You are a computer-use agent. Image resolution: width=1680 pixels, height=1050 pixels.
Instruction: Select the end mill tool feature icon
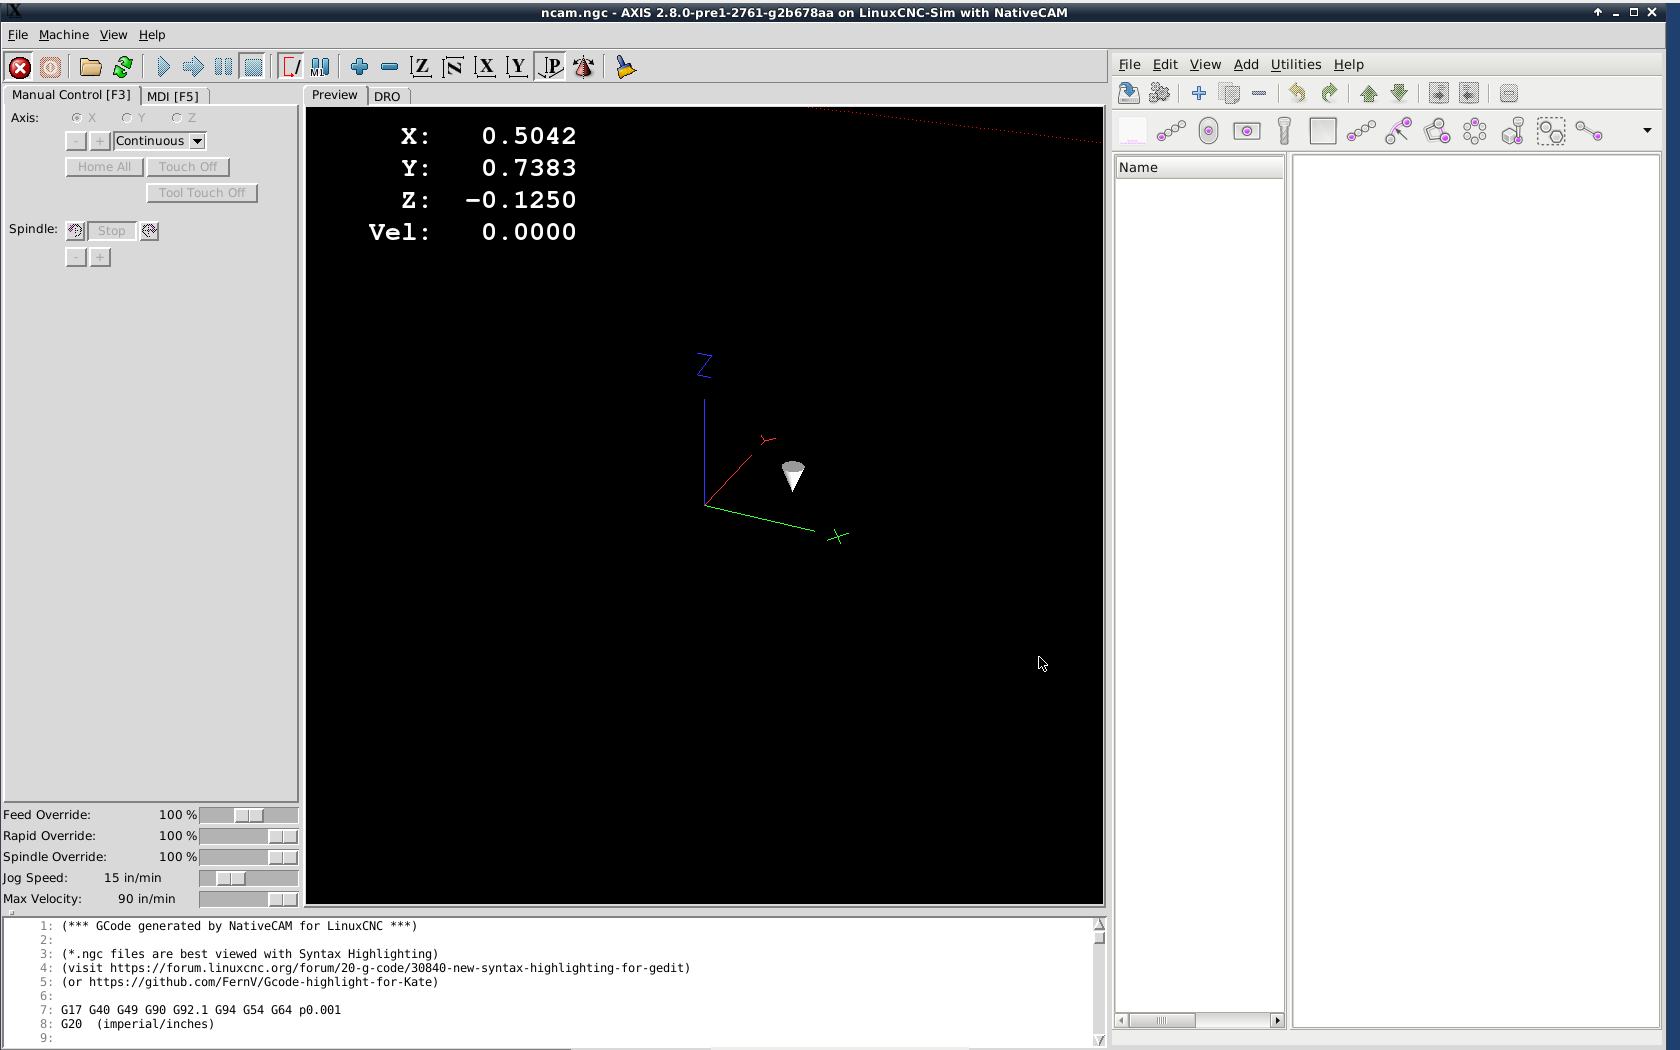[1285, 131]
